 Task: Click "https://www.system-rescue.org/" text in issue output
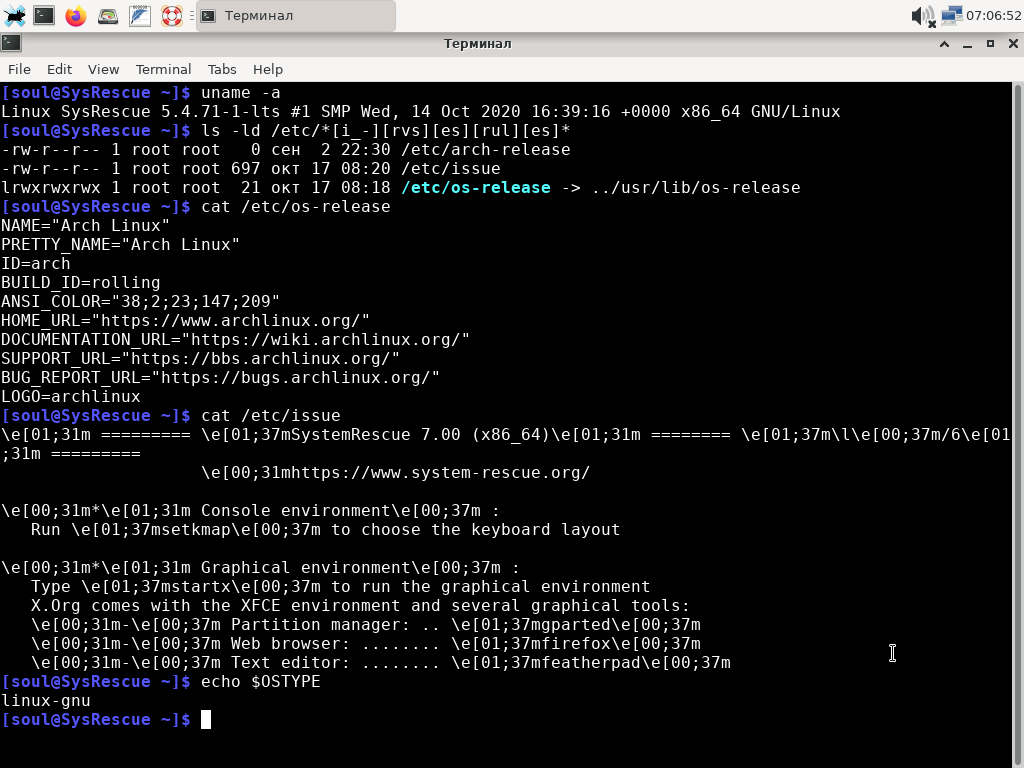click(x=441, y=473)
